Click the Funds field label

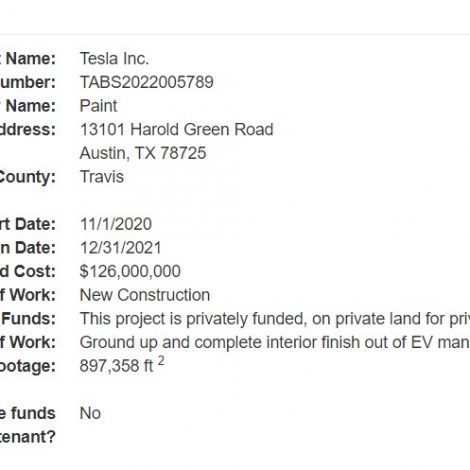pyautogui.click(x=28, y=319)
